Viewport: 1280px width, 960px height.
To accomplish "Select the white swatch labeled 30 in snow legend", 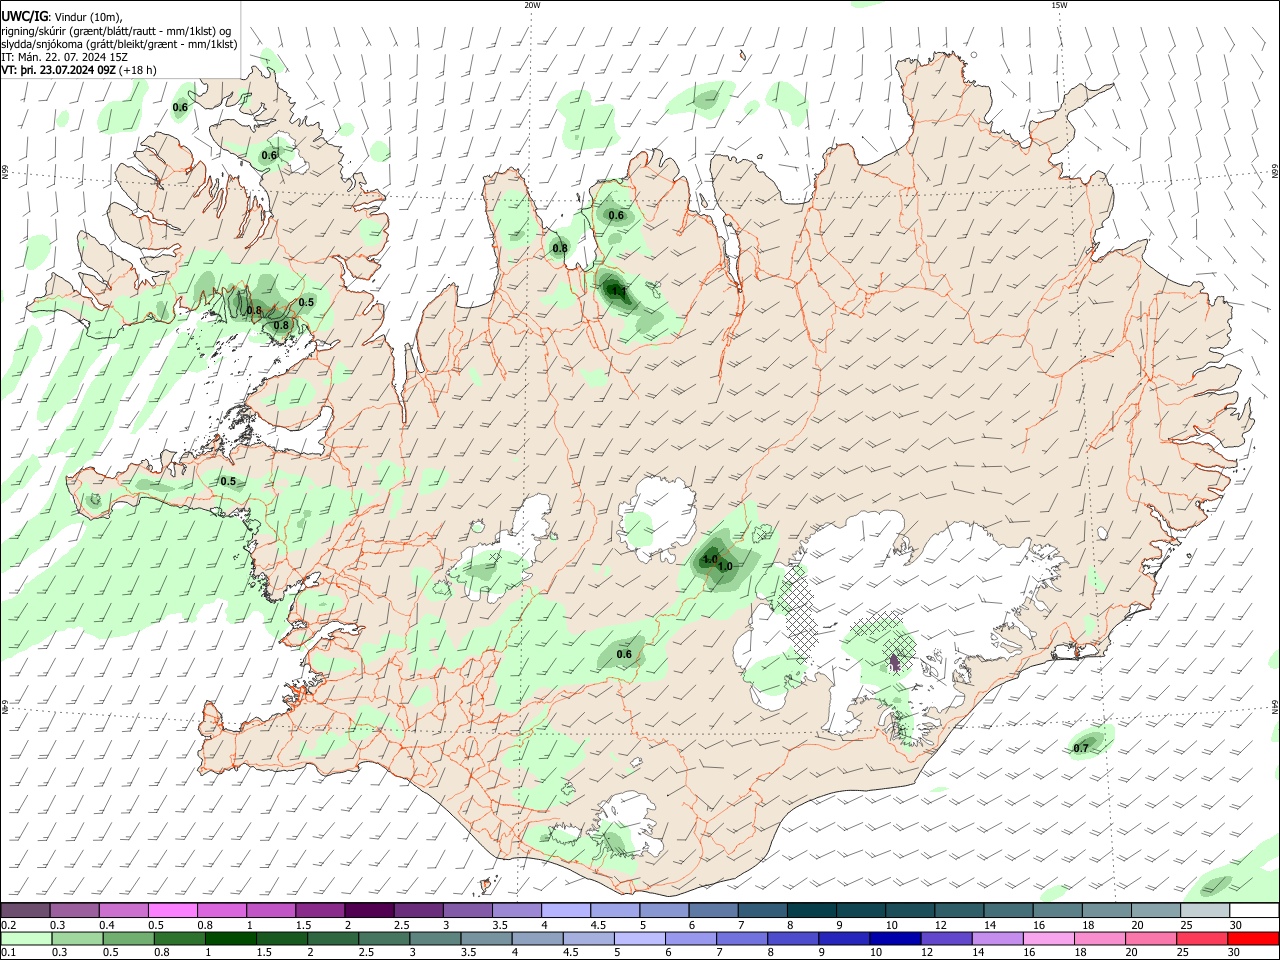I will coord(1254,910).
